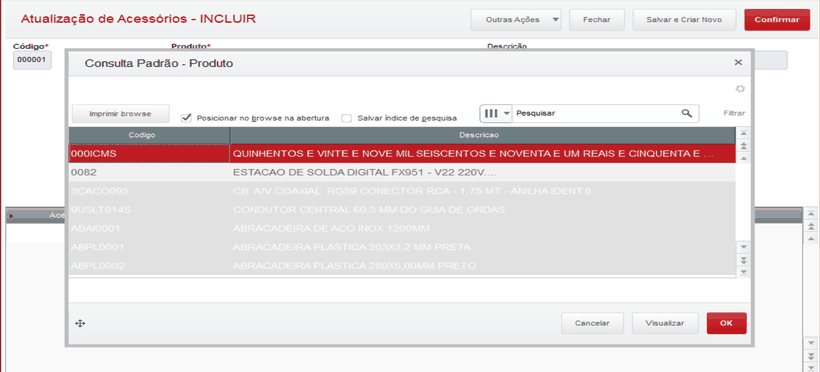
Task: Sort by the Descricao column header
Action: click(x=482, y=135)
